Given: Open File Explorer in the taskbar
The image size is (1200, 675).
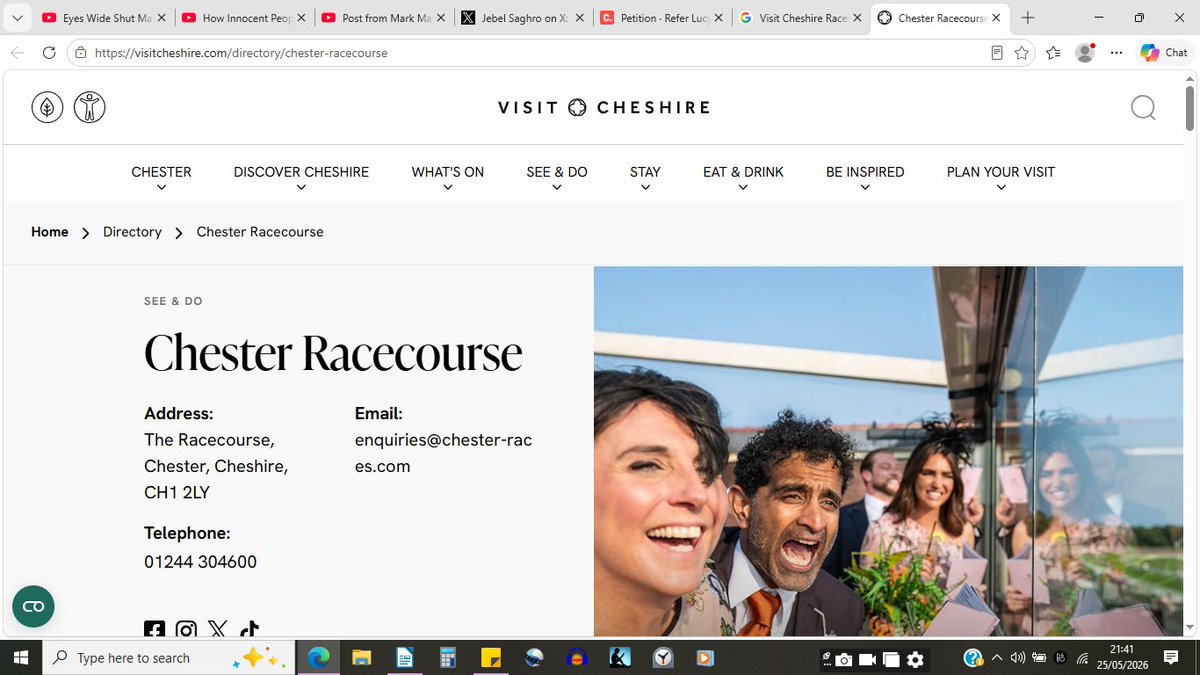Looking at the screenshot, I should tap(361, 658).
